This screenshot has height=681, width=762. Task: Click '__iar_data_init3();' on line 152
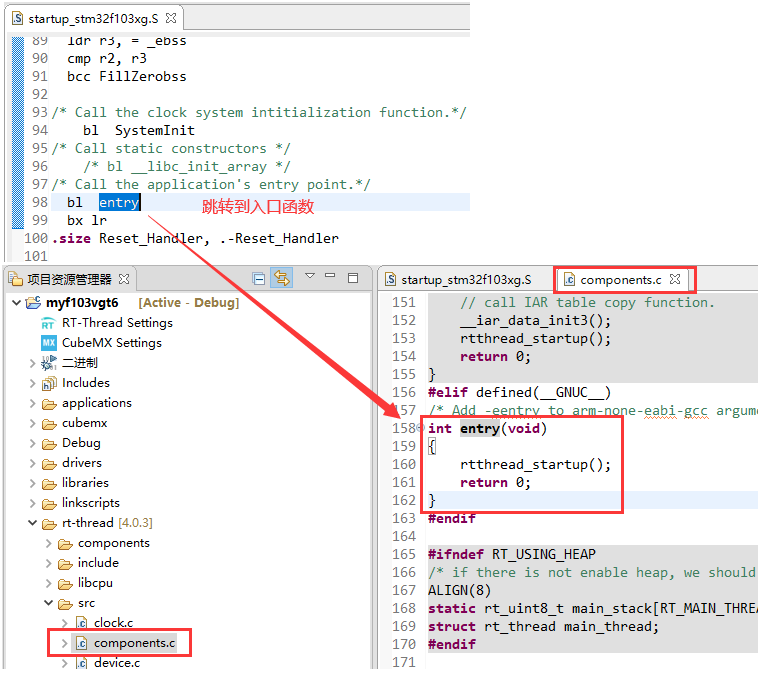click(535, 321)
